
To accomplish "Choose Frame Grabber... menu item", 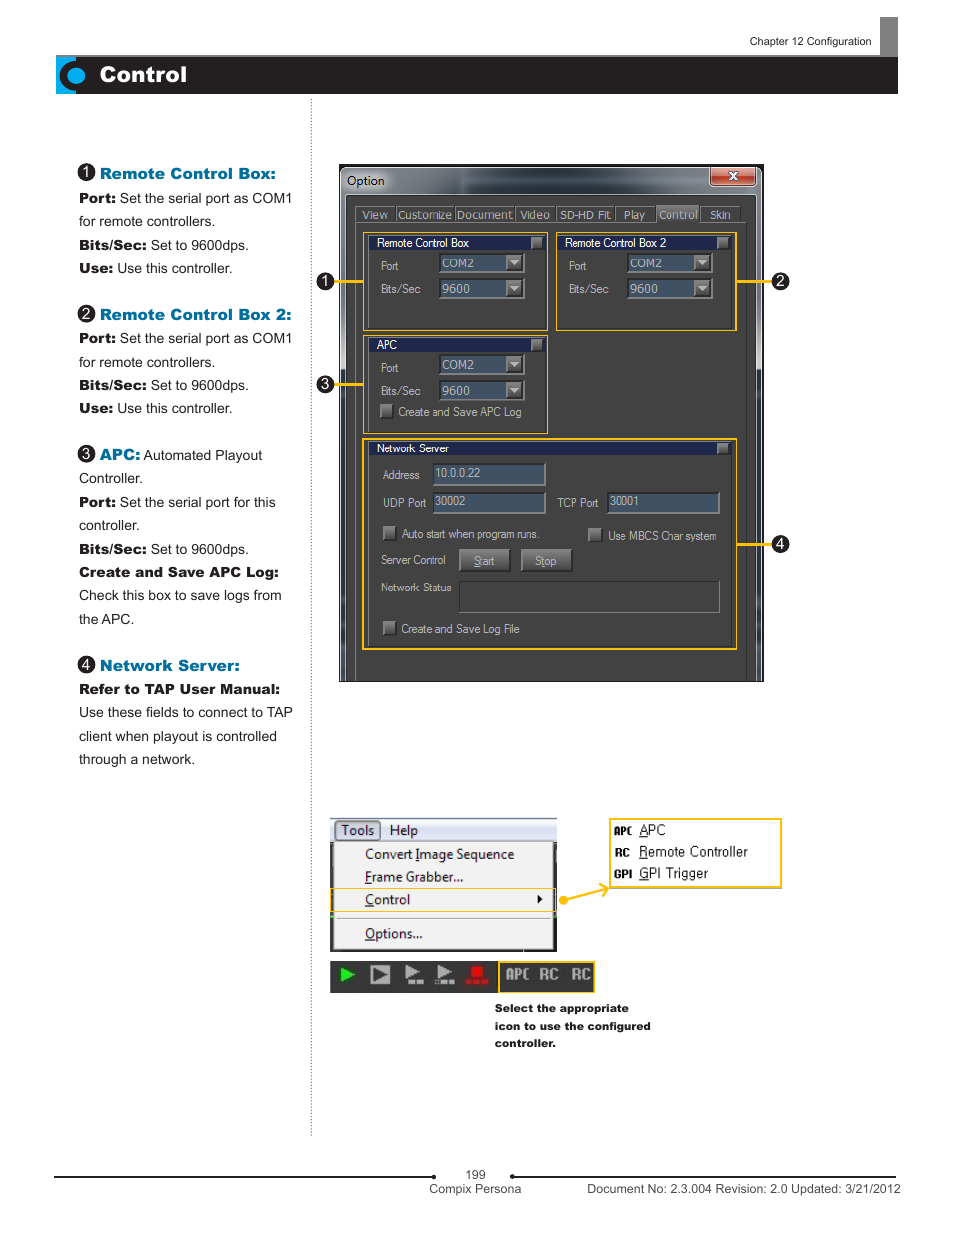I will (x=414, y=877).
